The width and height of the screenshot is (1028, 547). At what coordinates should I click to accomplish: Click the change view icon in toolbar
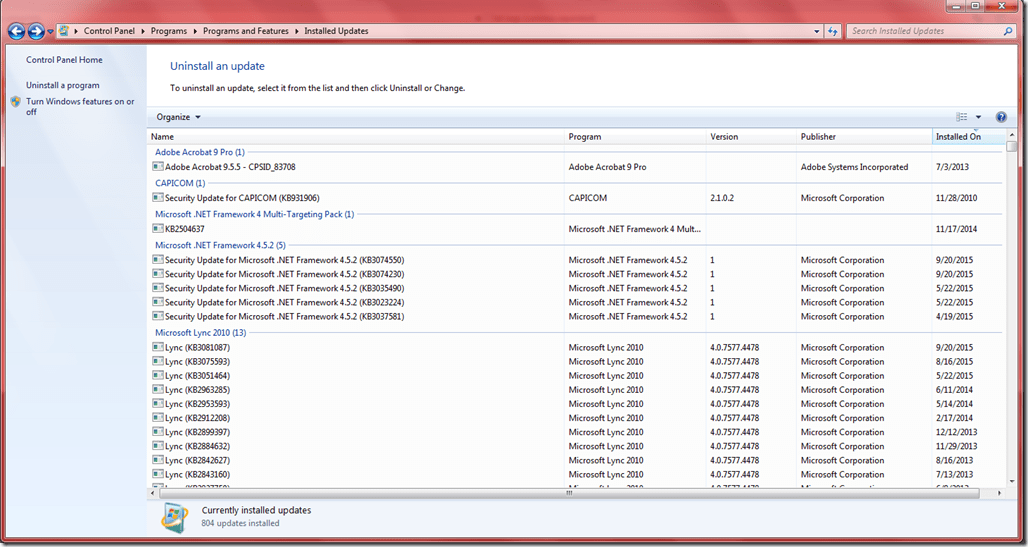coord(962,117)
